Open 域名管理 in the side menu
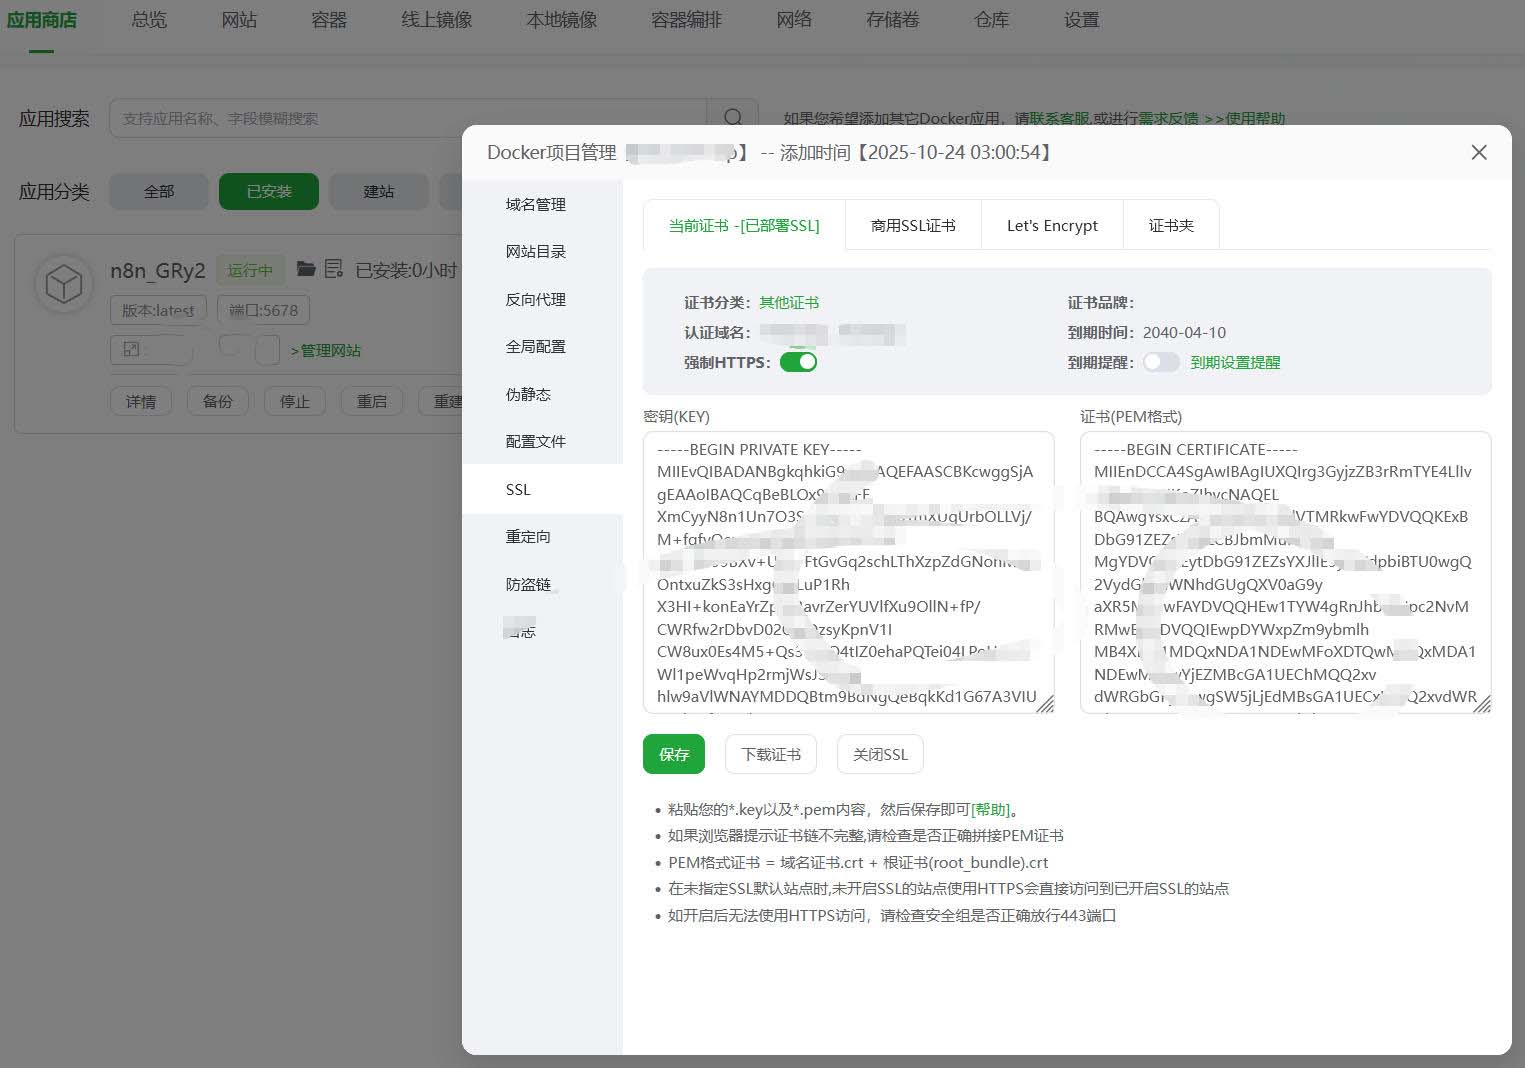The height and width of the screenshot is (1068, 1525). click(x=536, y=204)
